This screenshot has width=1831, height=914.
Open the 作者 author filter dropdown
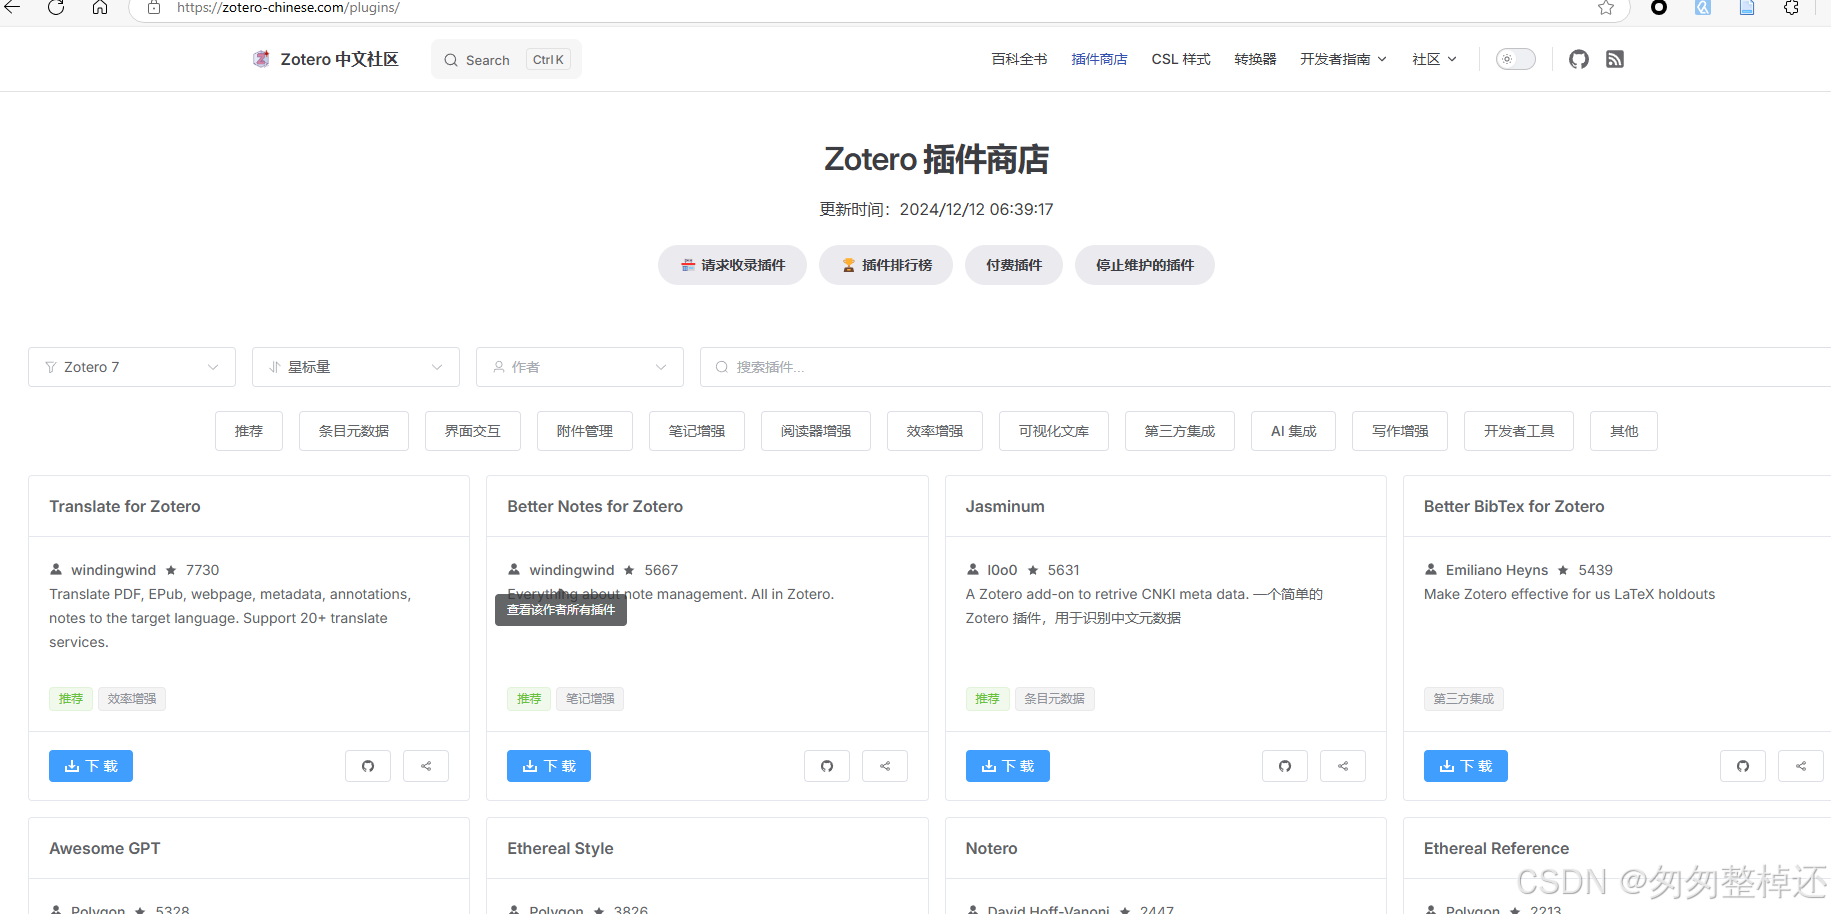click(x=580, y=367)
